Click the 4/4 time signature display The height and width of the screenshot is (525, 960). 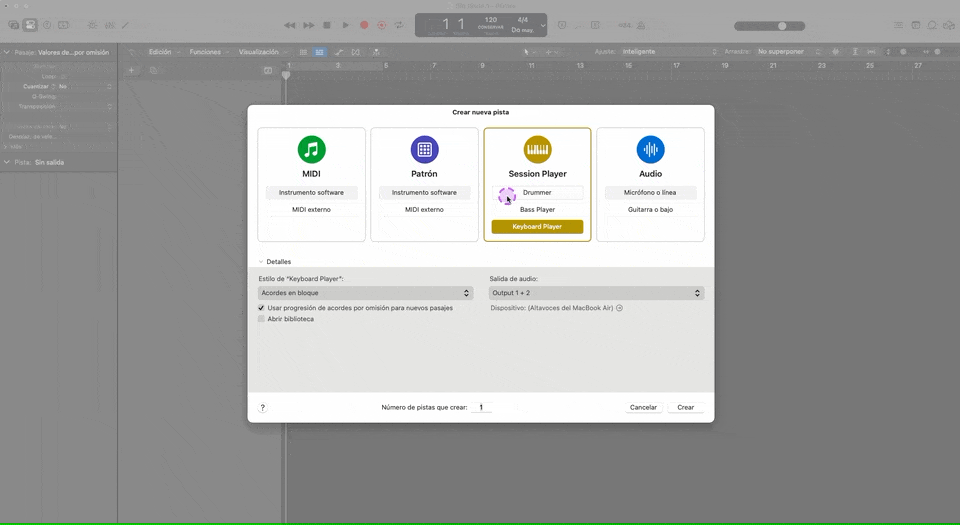point(522,20)
